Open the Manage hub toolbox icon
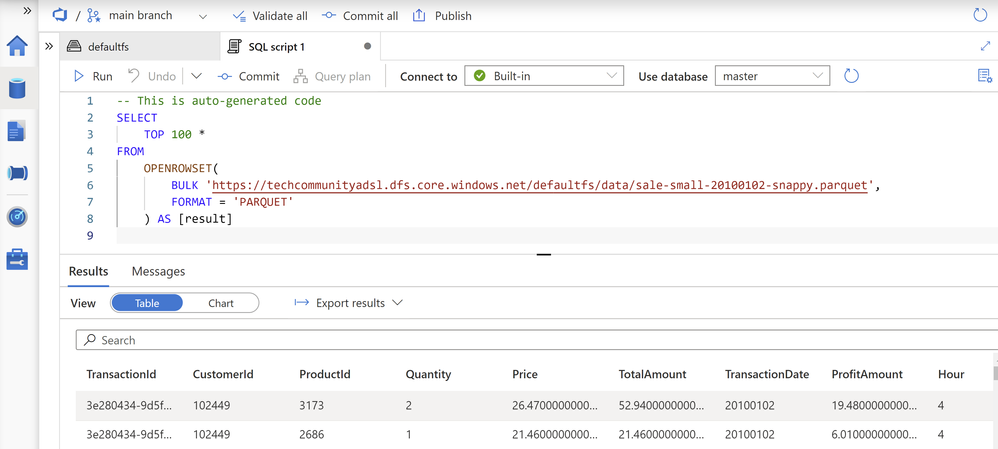The width and height of the screenshot is (998, 449). [17, 259]
